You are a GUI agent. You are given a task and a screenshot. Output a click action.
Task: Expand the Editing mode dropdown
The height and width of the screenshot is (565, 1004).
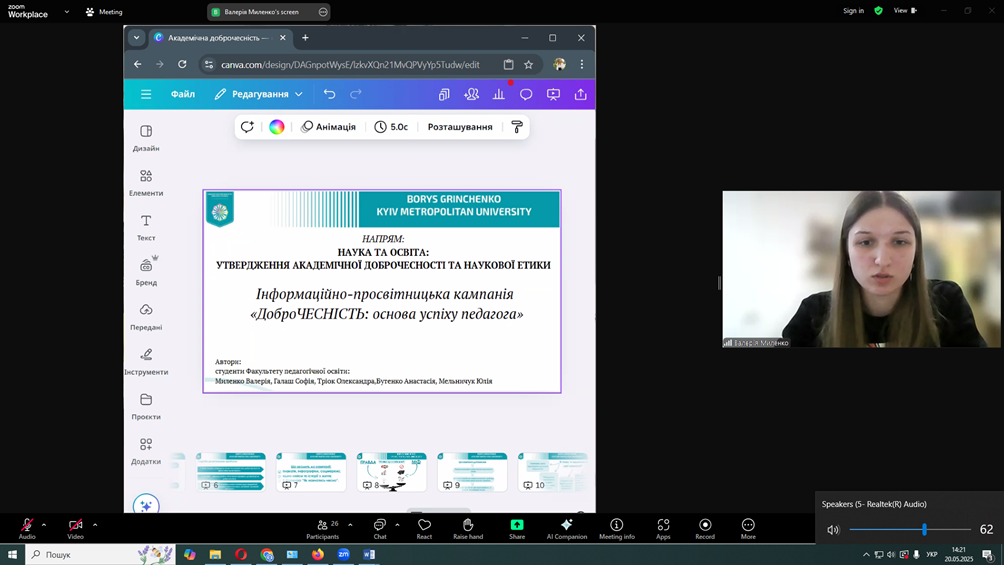point(259,94)
